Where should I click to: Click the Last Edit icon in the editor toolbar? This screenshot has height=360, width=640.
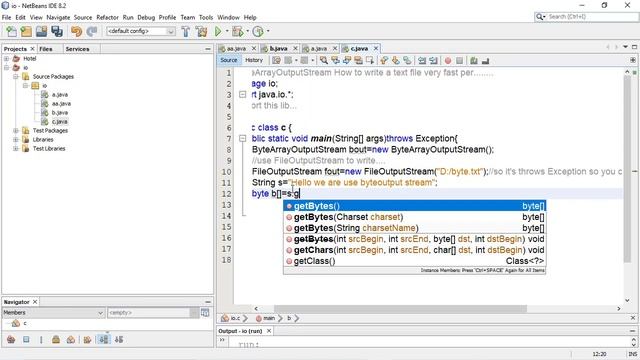[x=276, y=60]
